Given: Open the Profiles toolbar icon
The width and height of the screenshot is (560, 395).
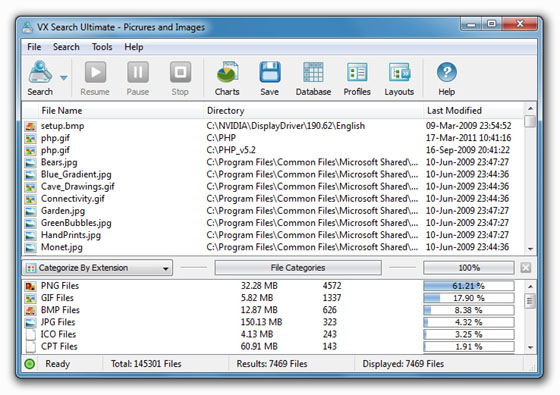Looking at the screenshot, I should point(357,72).
